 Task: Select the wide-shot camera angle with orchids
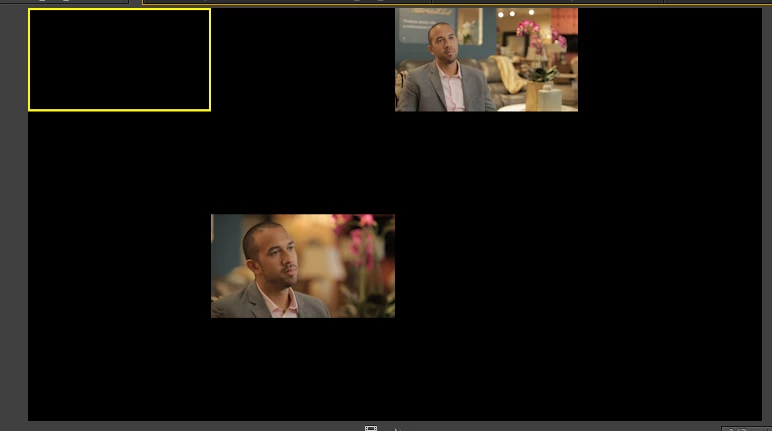tap(486, 60)
